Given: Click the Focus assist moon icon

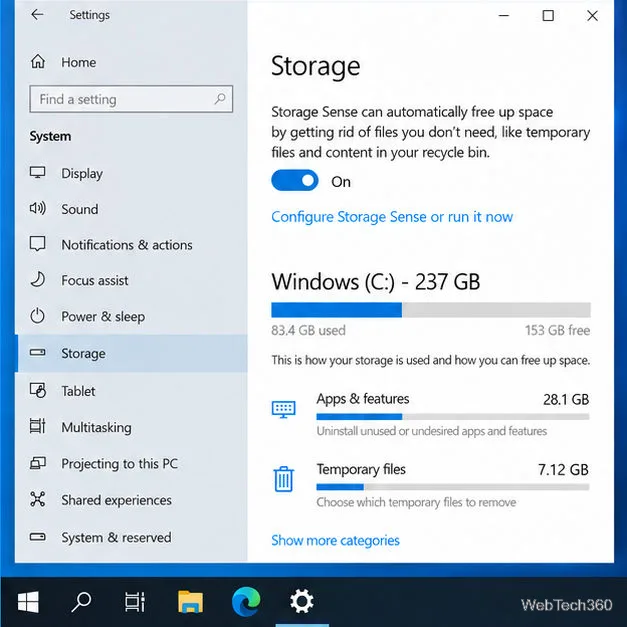Looking at the screenshot, I should 38,280.
